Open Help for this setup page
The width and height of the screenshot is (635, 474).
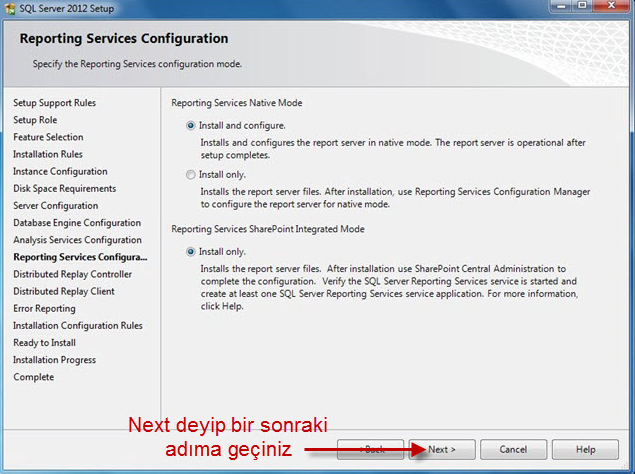click(x=585, y=449)
